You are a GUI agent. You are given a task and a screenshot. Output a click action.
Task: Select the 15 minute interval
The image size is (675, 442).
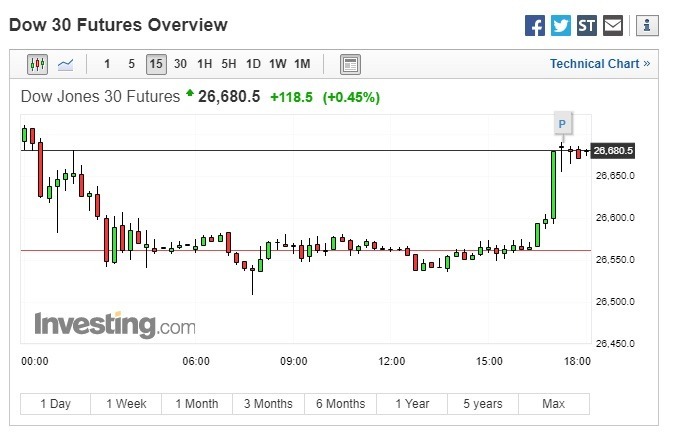coord(156,65)
